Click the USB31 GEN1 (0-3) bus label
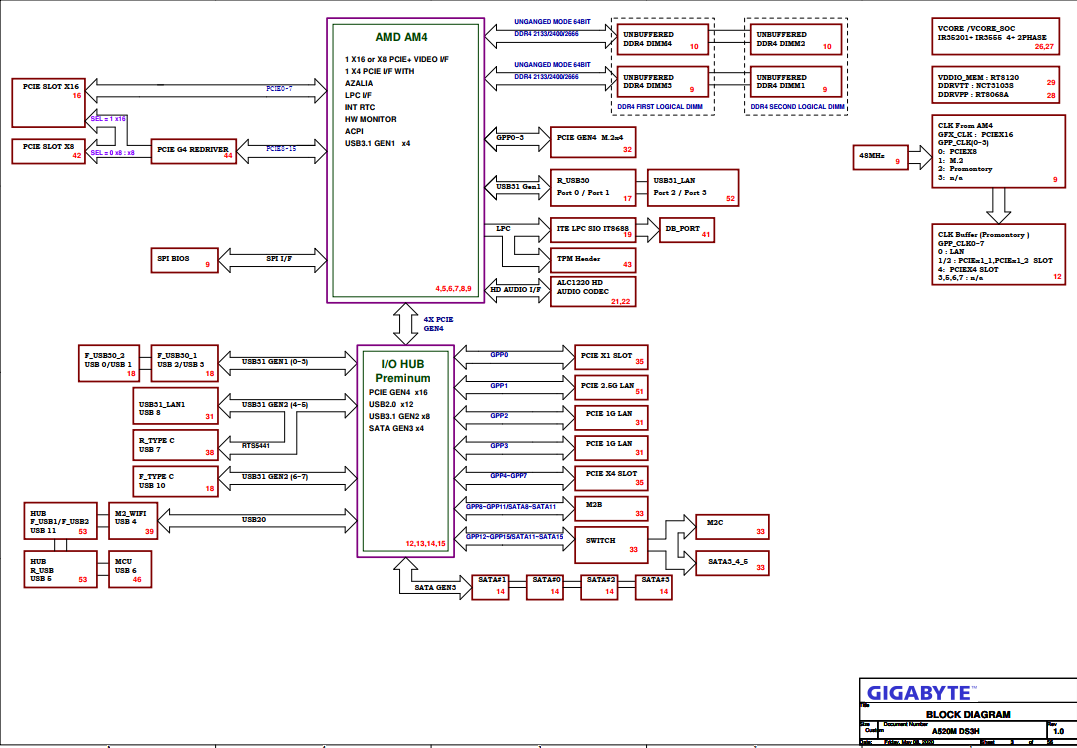 point(275,361)
